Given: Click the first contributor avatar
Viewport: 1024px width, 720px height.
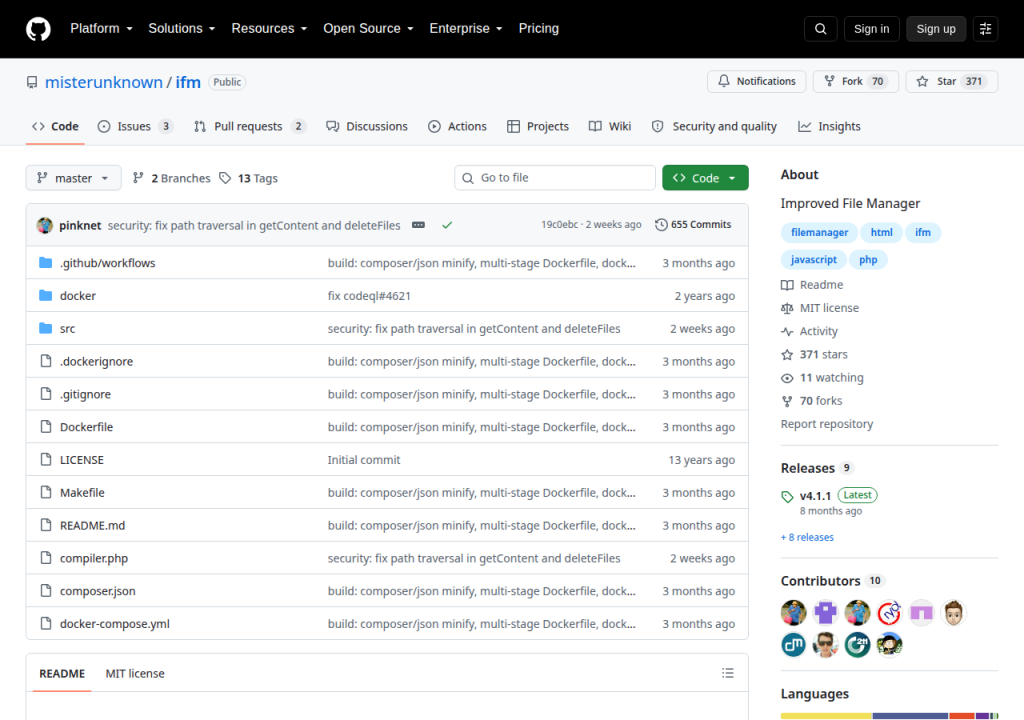Looking at the screenshot, I should (x=793, y=613).
